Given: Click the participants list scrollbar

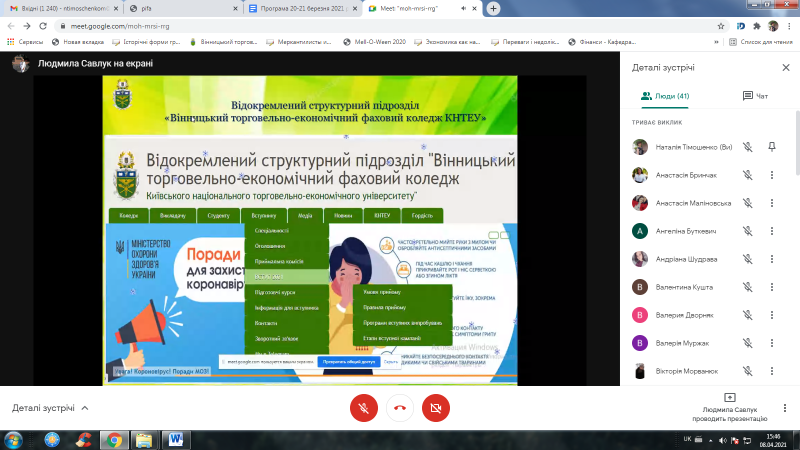Looking at the screenshot, I should 797,143.
